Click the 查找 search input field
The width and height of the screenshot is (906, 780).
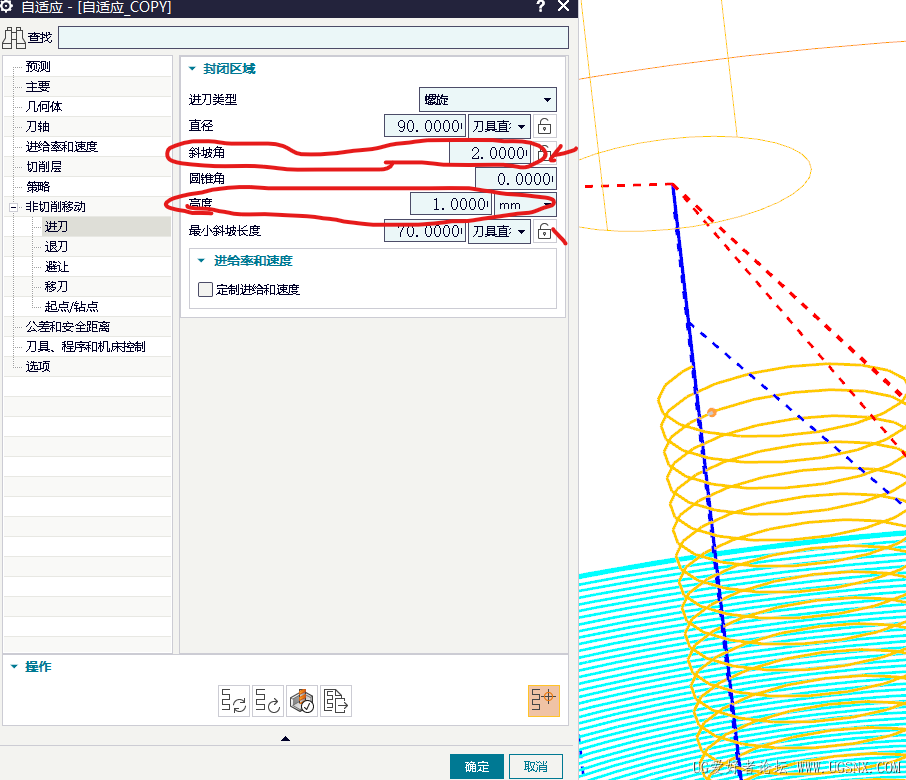(313, 38)
